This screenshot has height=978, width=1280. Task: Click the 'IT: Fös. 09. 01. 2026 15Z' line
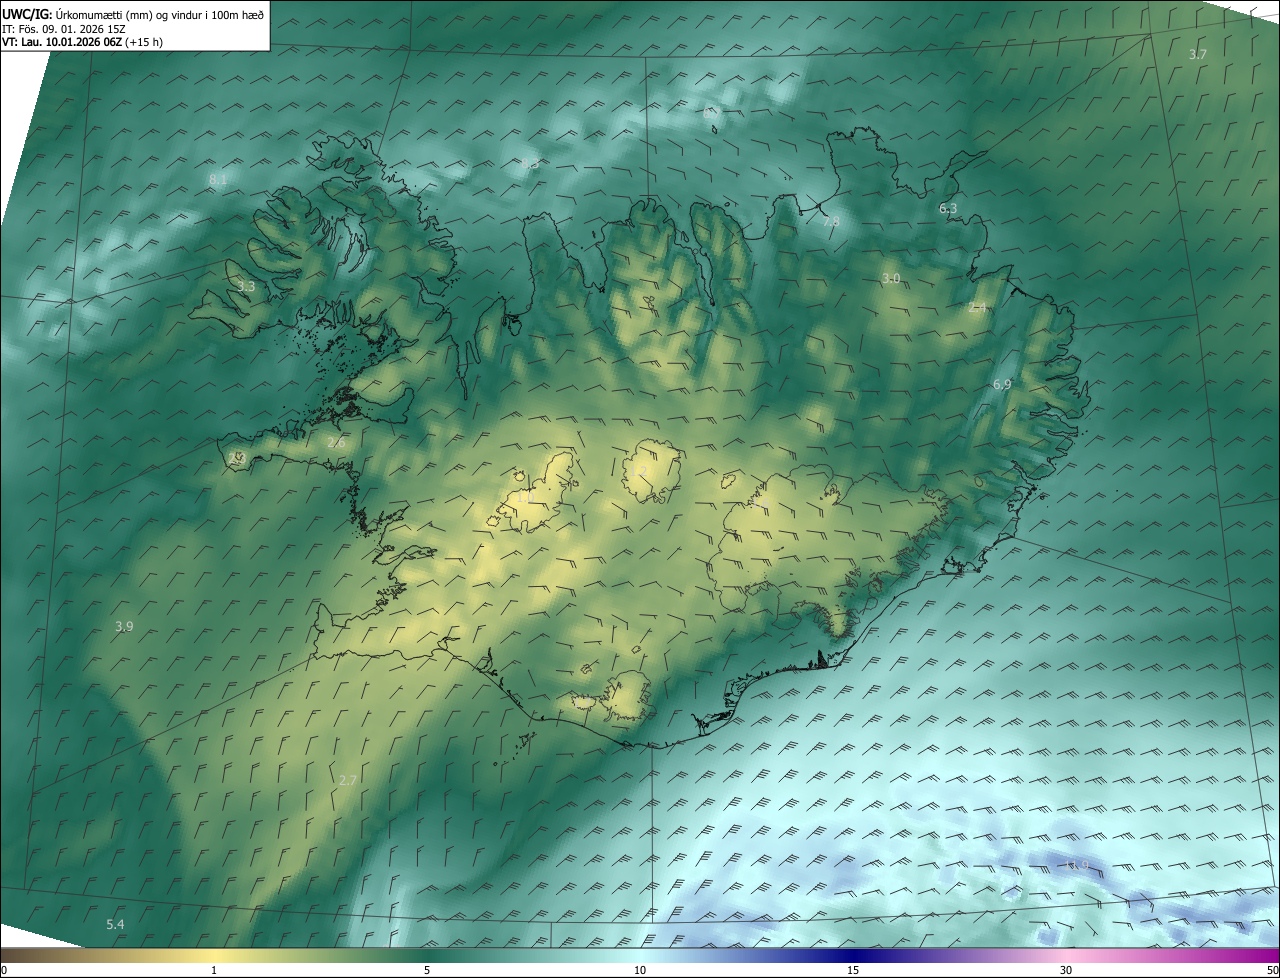tap(64, 28)
